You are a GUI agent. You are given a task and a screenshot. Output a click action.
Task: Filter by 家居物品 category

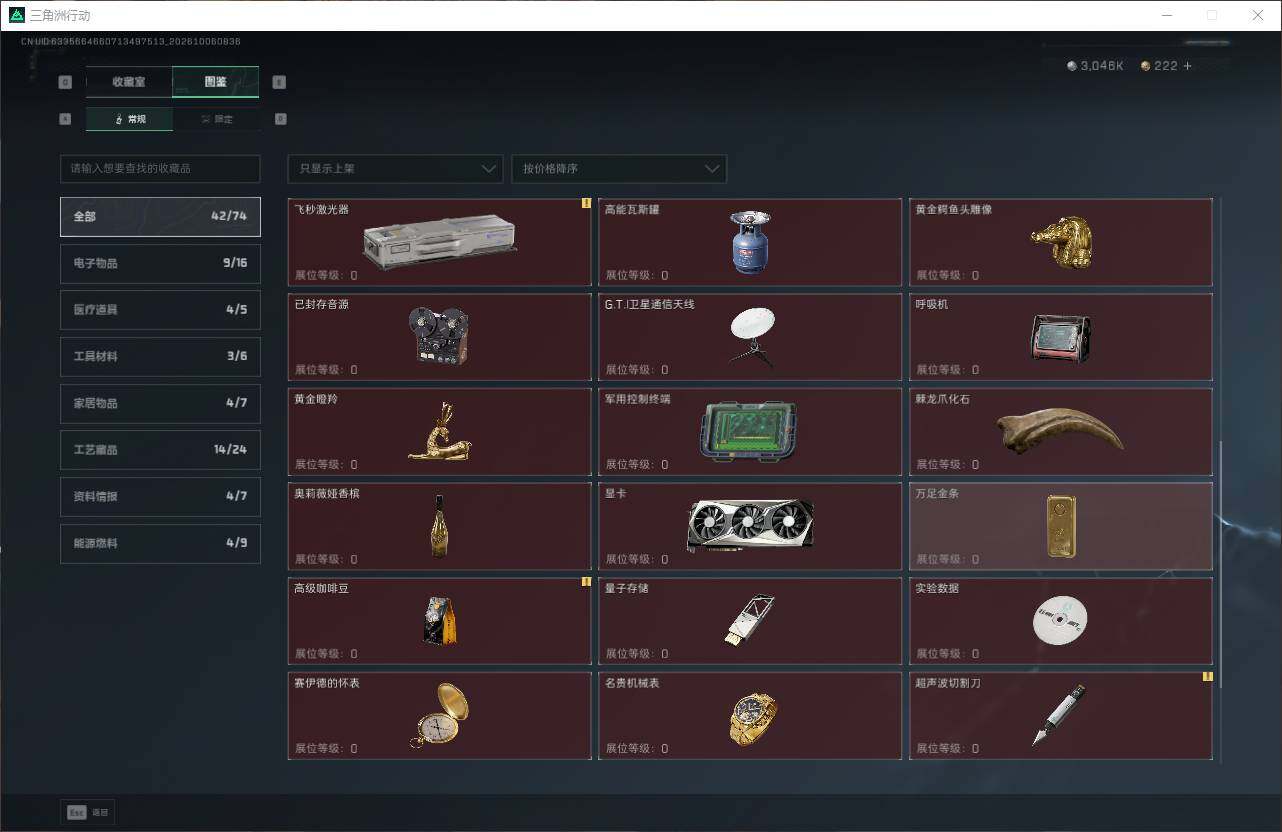pyautogui.click(x=160, y=403)
